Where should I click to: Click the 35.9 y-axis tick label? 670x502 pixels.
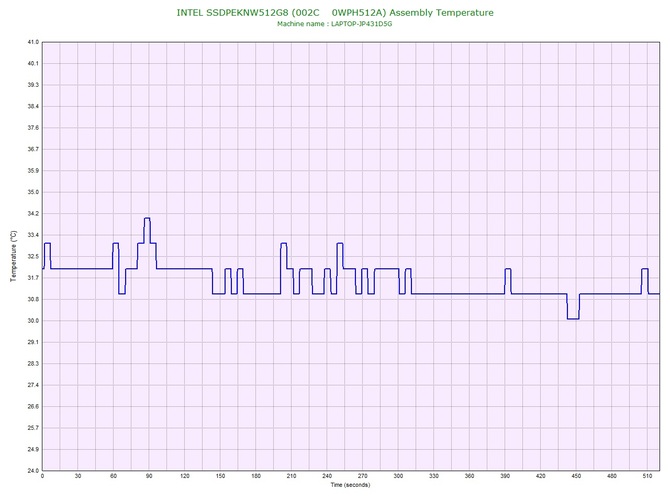coord(33,170)
